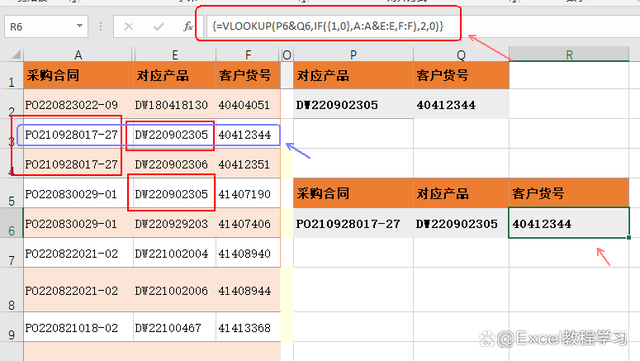The width and height of the screenshot is (640, 361).
Task: Select cell R6 with value 40412344
Action: click(569, 223)
